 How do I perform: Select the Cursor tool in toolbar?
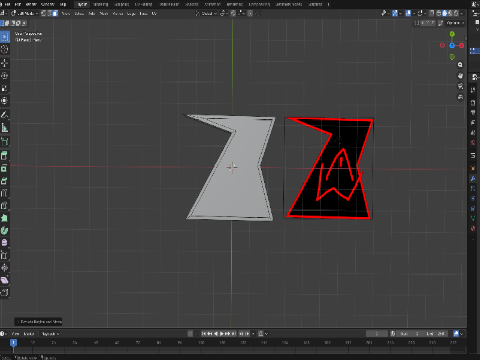[5, 49]
